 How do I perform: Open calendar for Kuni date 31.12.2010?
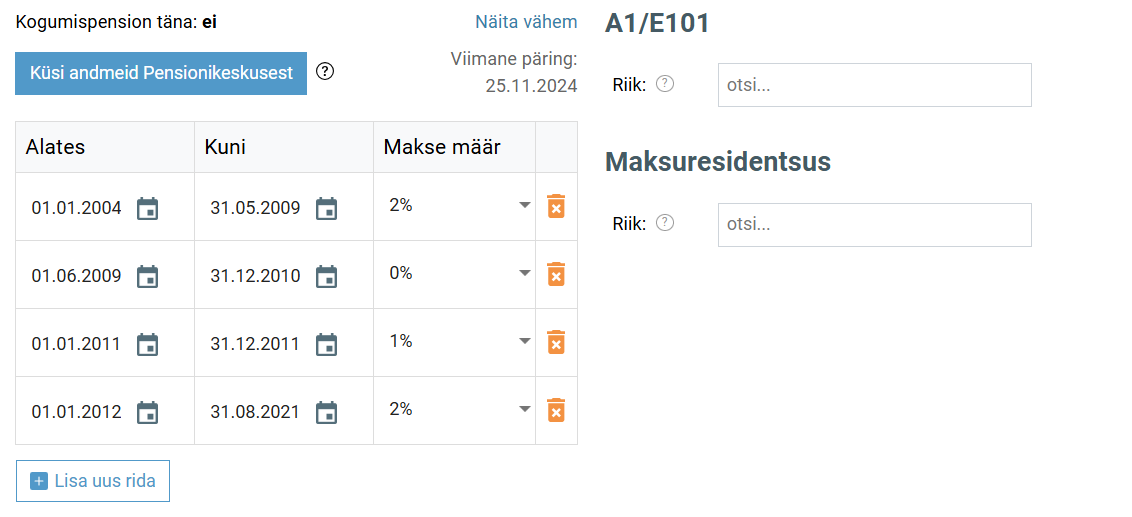click(x=327, y=276)
